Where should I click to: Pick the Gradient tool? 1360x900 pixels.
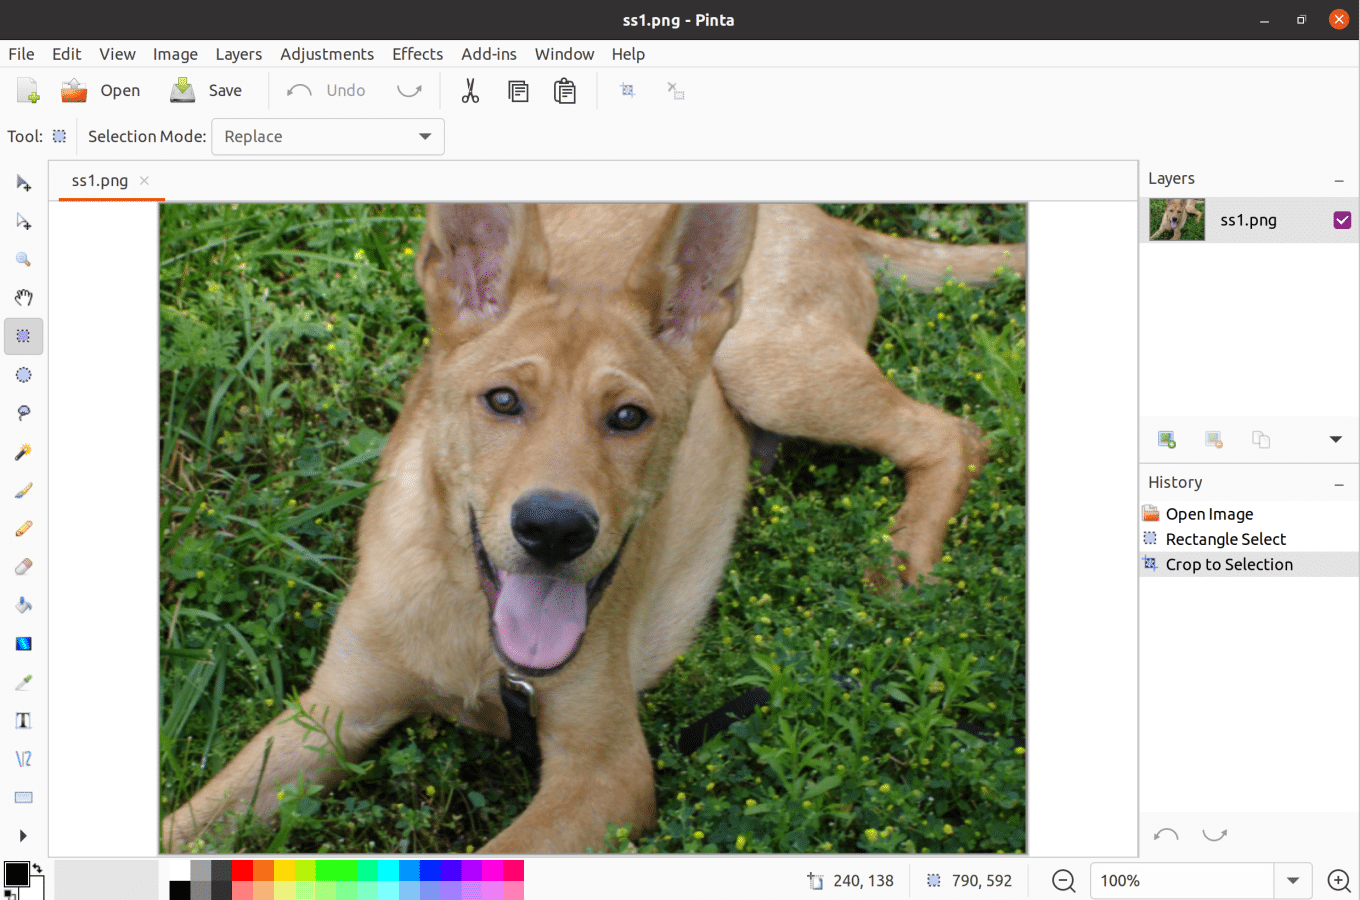click(23, 644)
